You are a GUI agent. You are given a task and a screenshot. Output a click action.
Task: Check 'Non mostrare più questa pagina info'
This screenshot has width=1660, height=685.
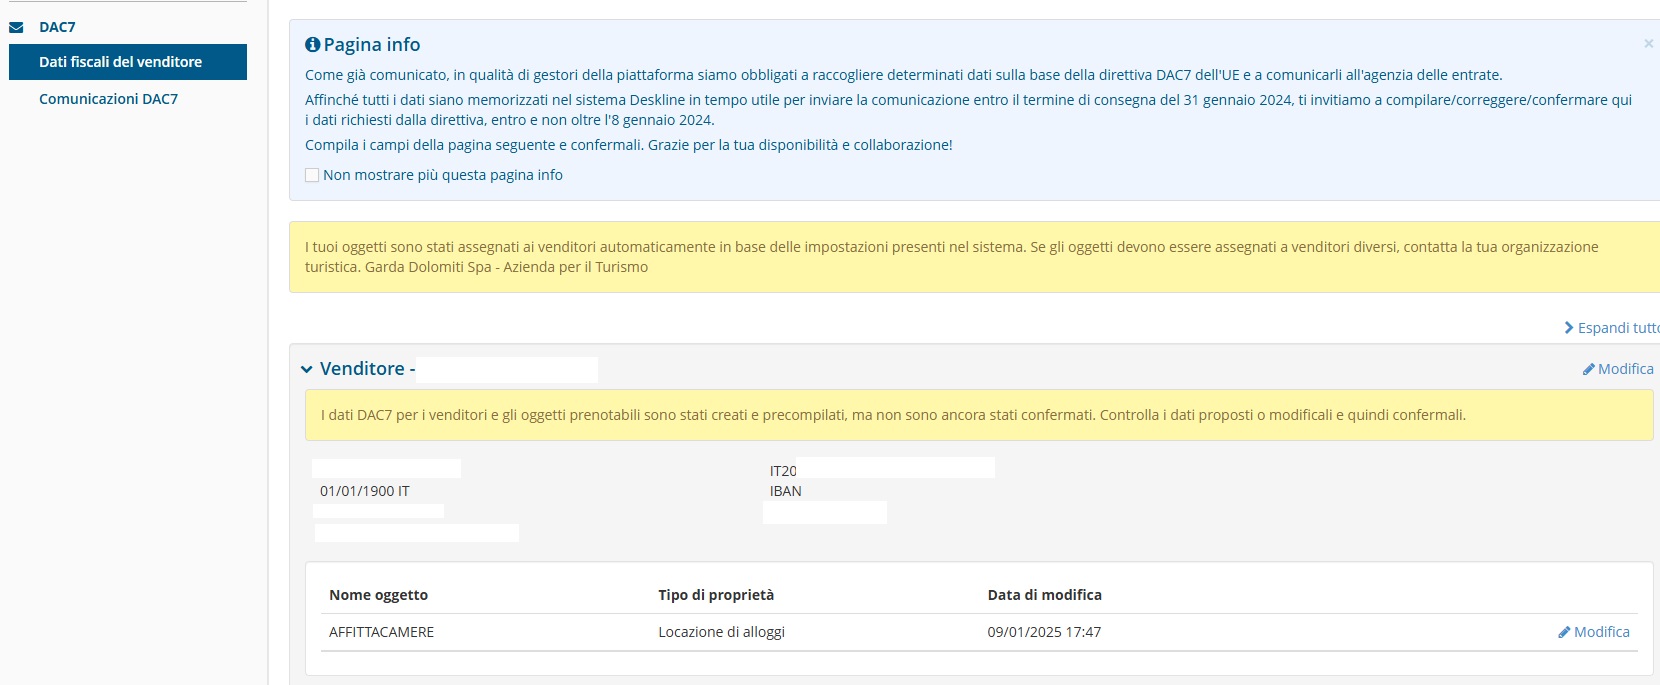[x=312, y=175]
